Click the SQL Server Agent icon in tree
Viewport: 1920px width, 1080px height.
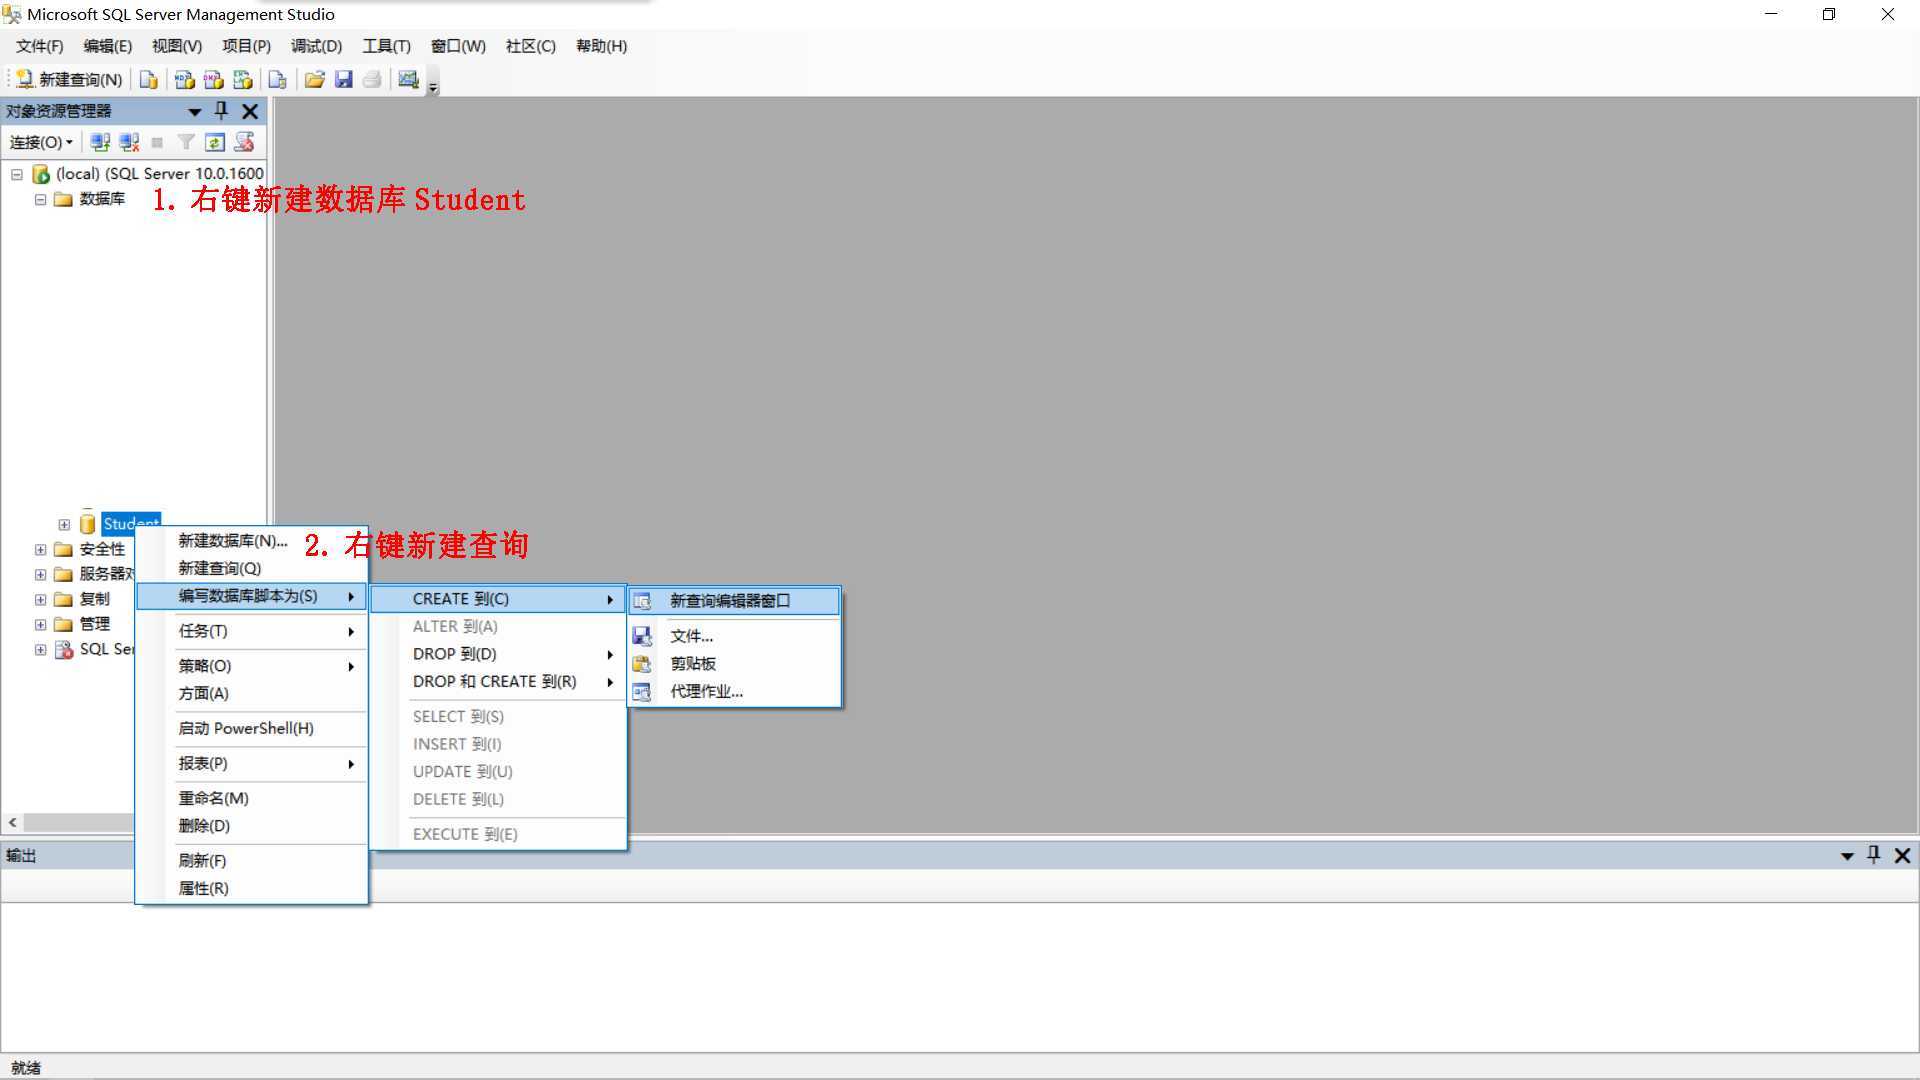[64, 649]
